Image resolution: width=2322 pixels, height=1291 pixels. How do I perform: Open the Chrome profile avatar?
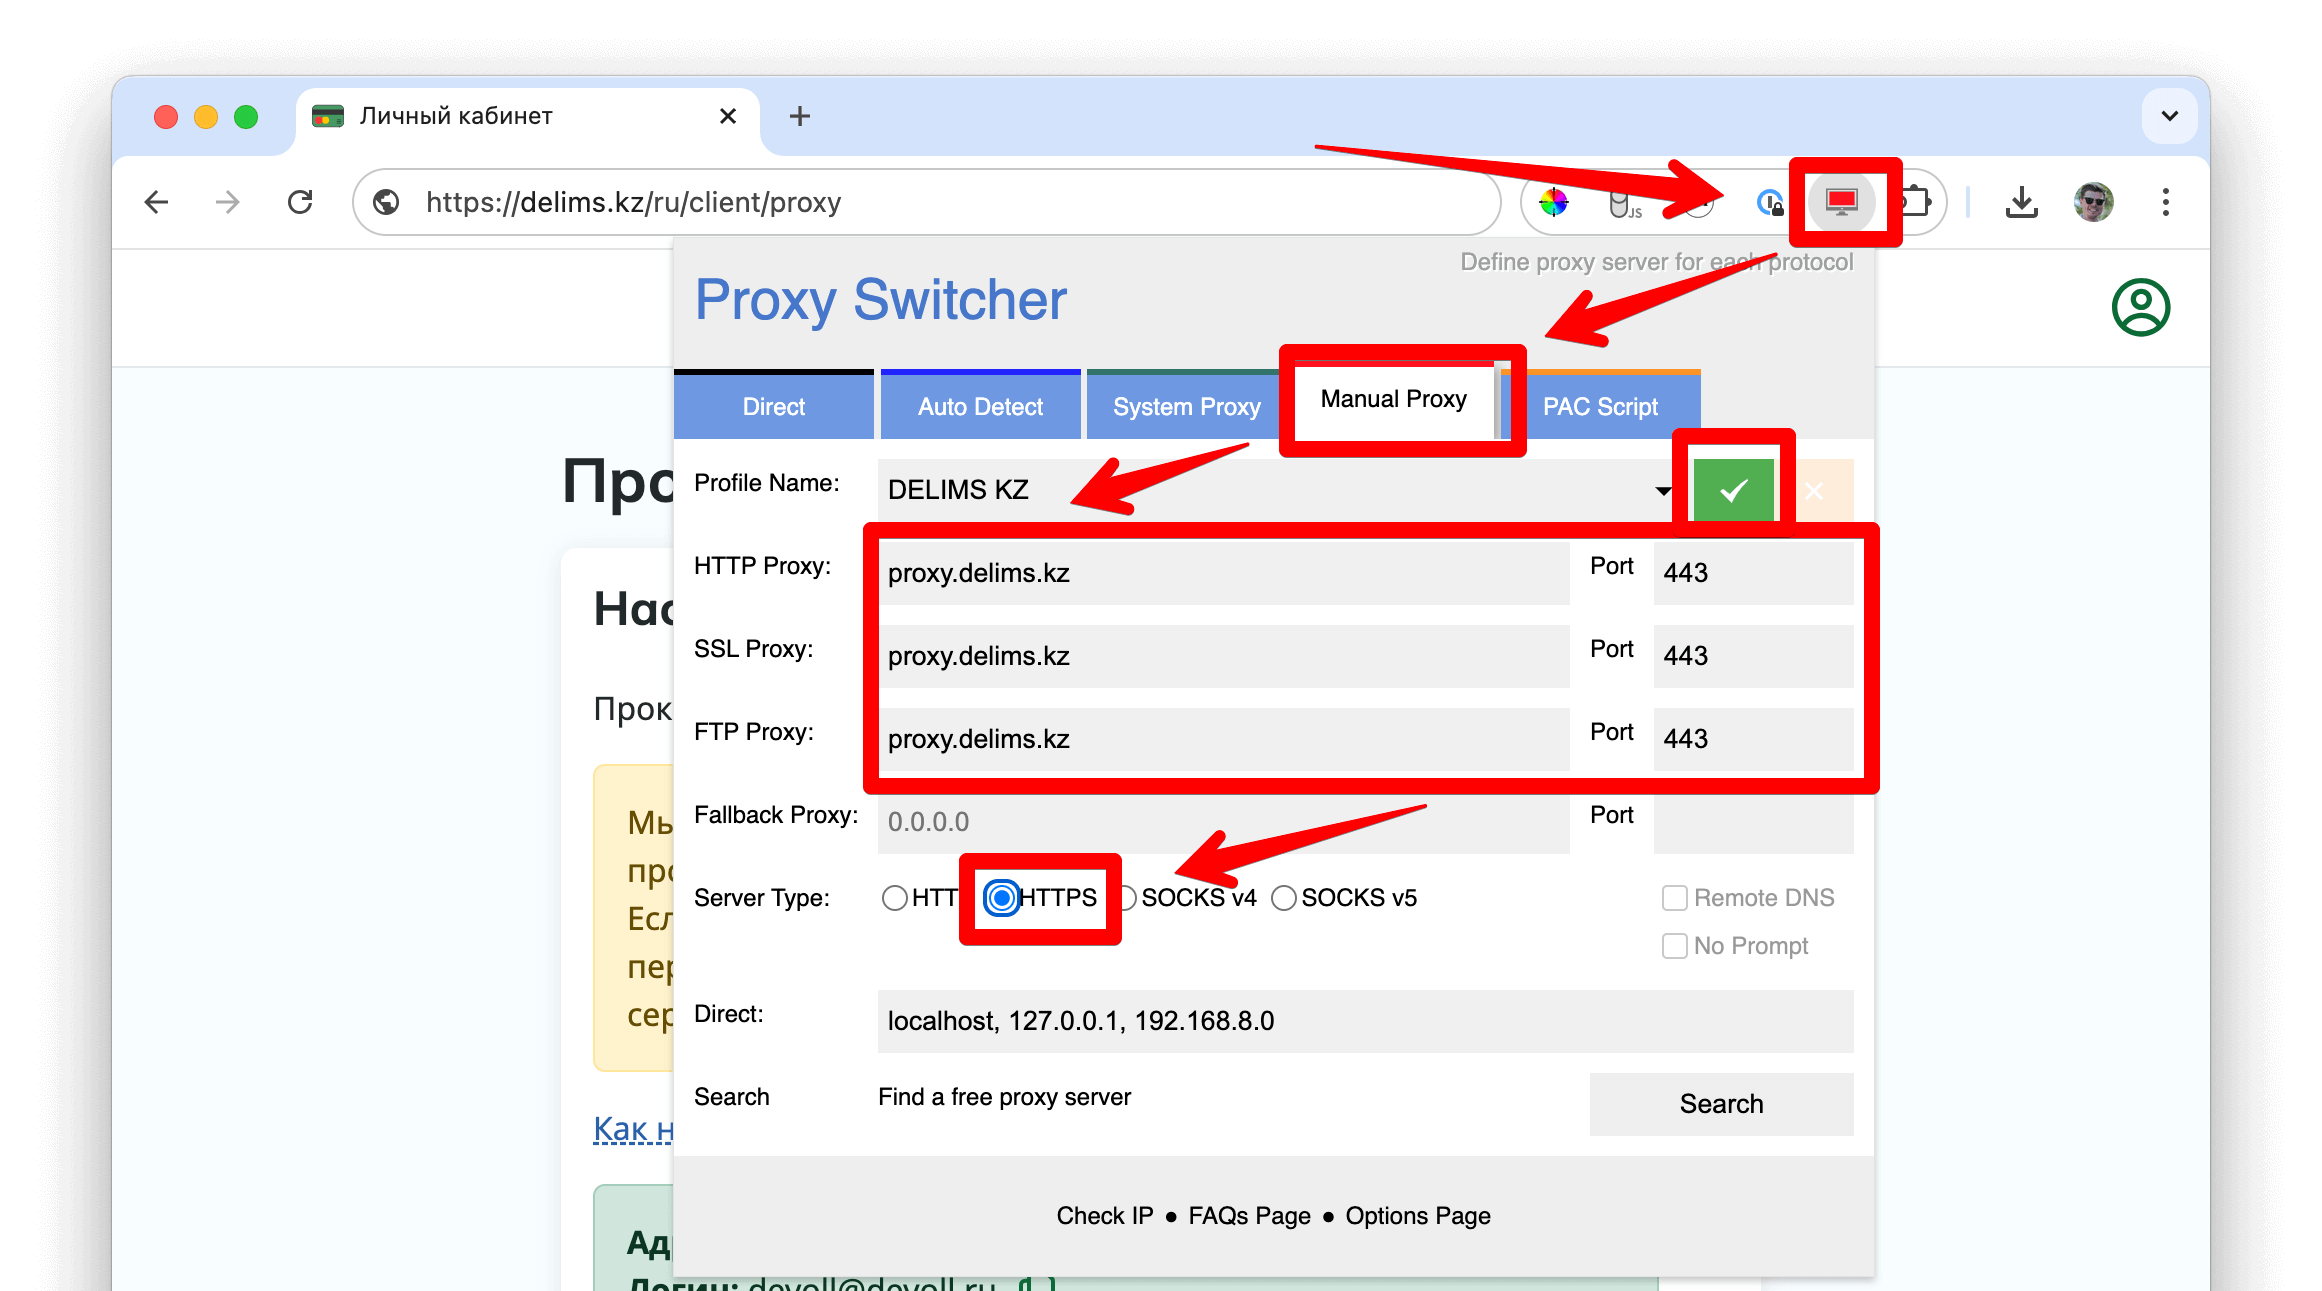coord(2093,202)
